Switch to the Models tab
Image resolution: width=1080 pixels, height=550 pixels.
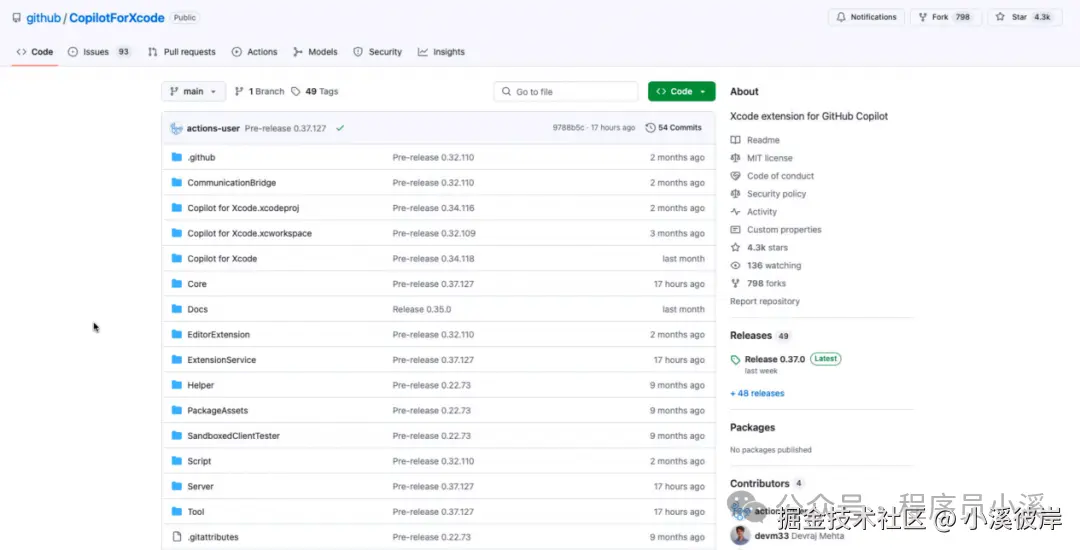pyautogui.click(x=315, y=52)
